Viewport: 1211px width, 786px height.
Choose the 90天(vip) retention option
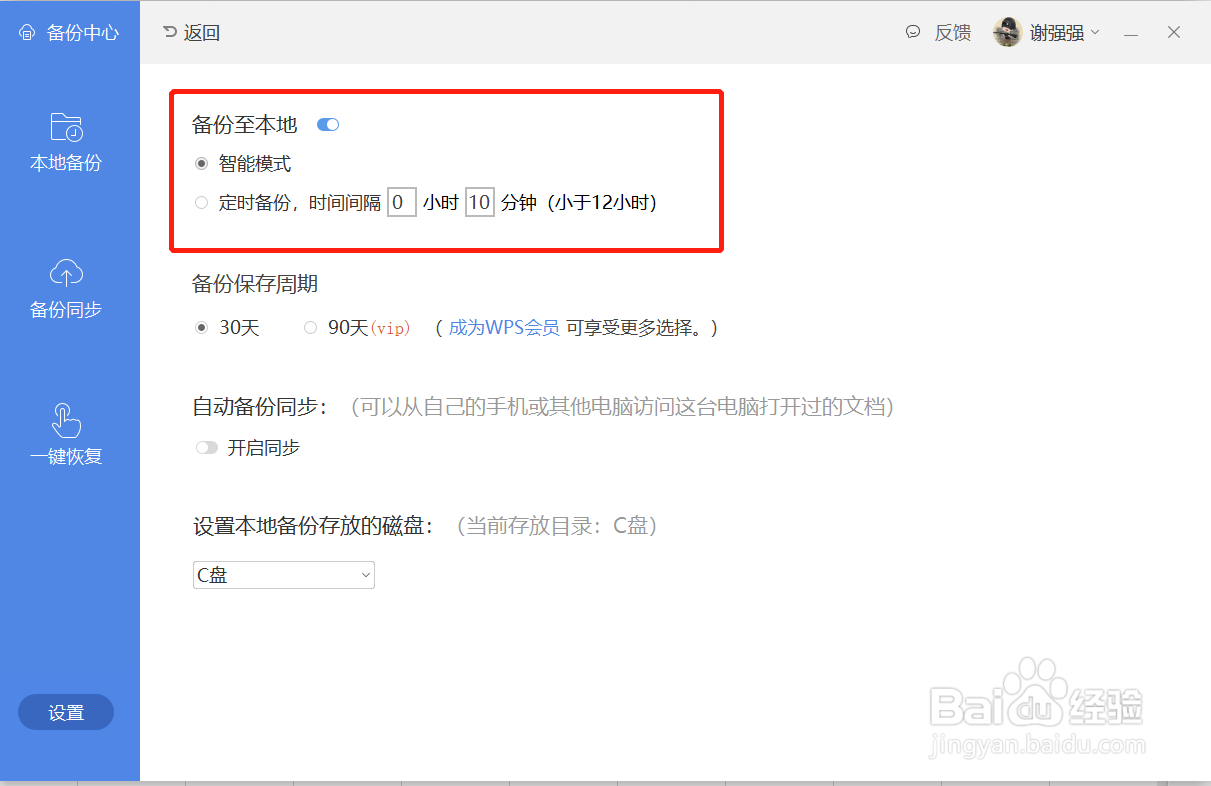310,326
